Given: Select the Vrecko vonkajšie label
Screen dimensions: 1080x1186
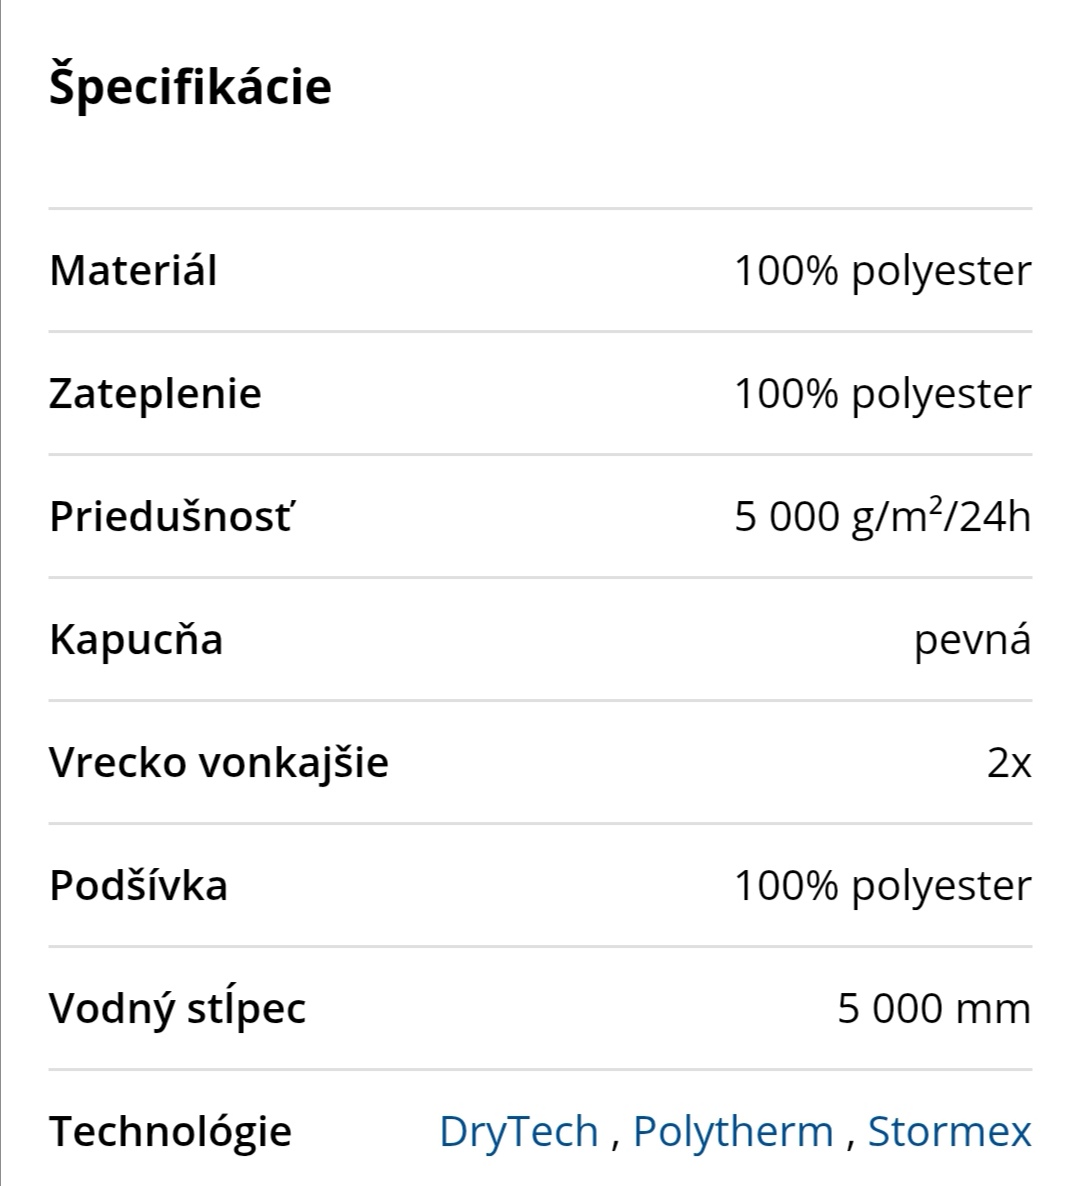Looking at the screenshot, I should point(218,763).
